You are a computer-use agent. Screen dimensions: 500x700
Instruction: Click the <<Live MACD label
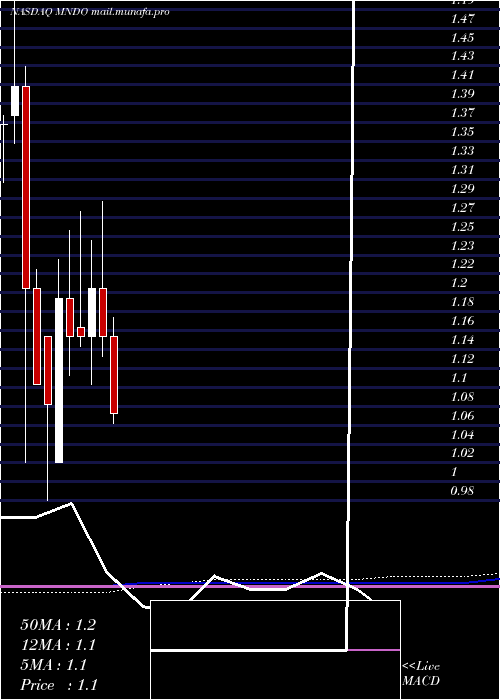pos(421,674)
